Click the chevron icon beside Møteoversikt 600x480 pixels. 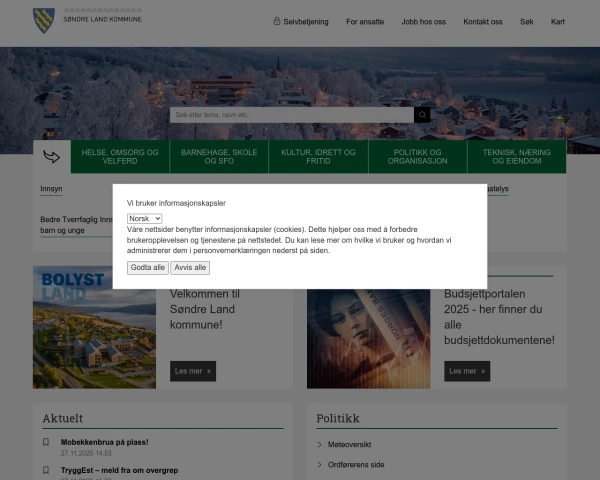pyautogui.click(x=320, y=444)
